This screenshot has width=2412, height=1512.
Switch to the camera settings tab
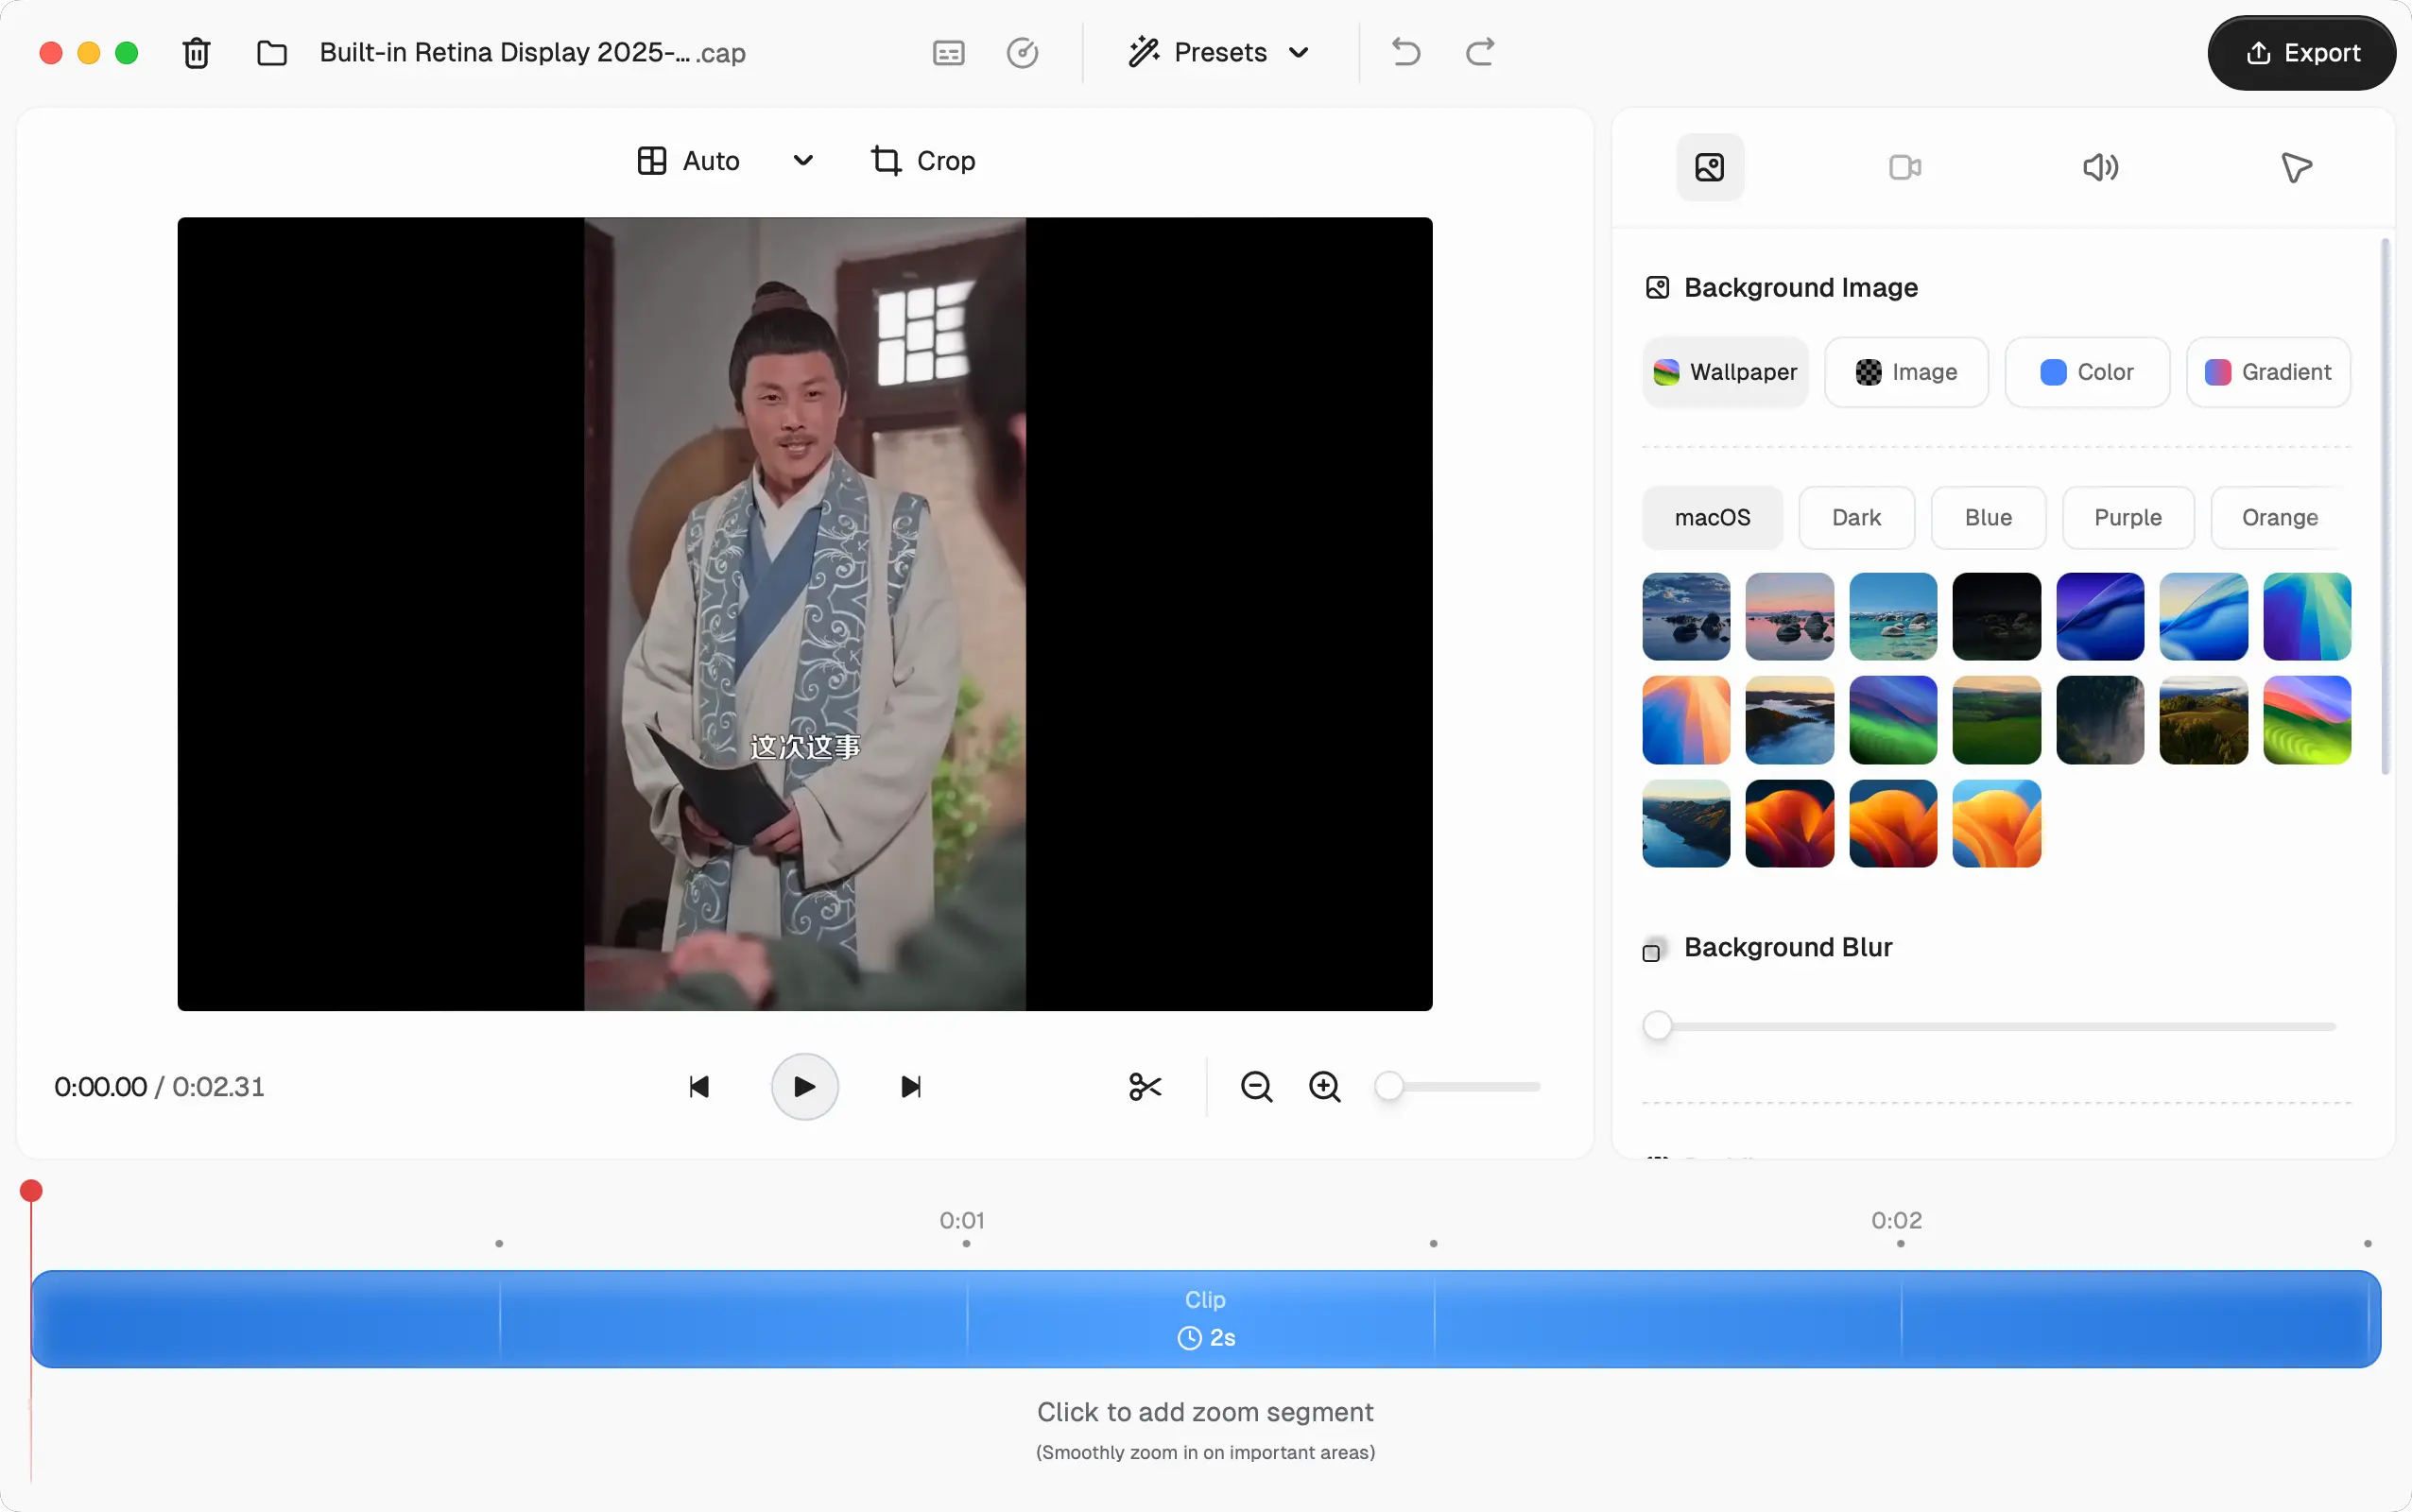coord(1905,167)
